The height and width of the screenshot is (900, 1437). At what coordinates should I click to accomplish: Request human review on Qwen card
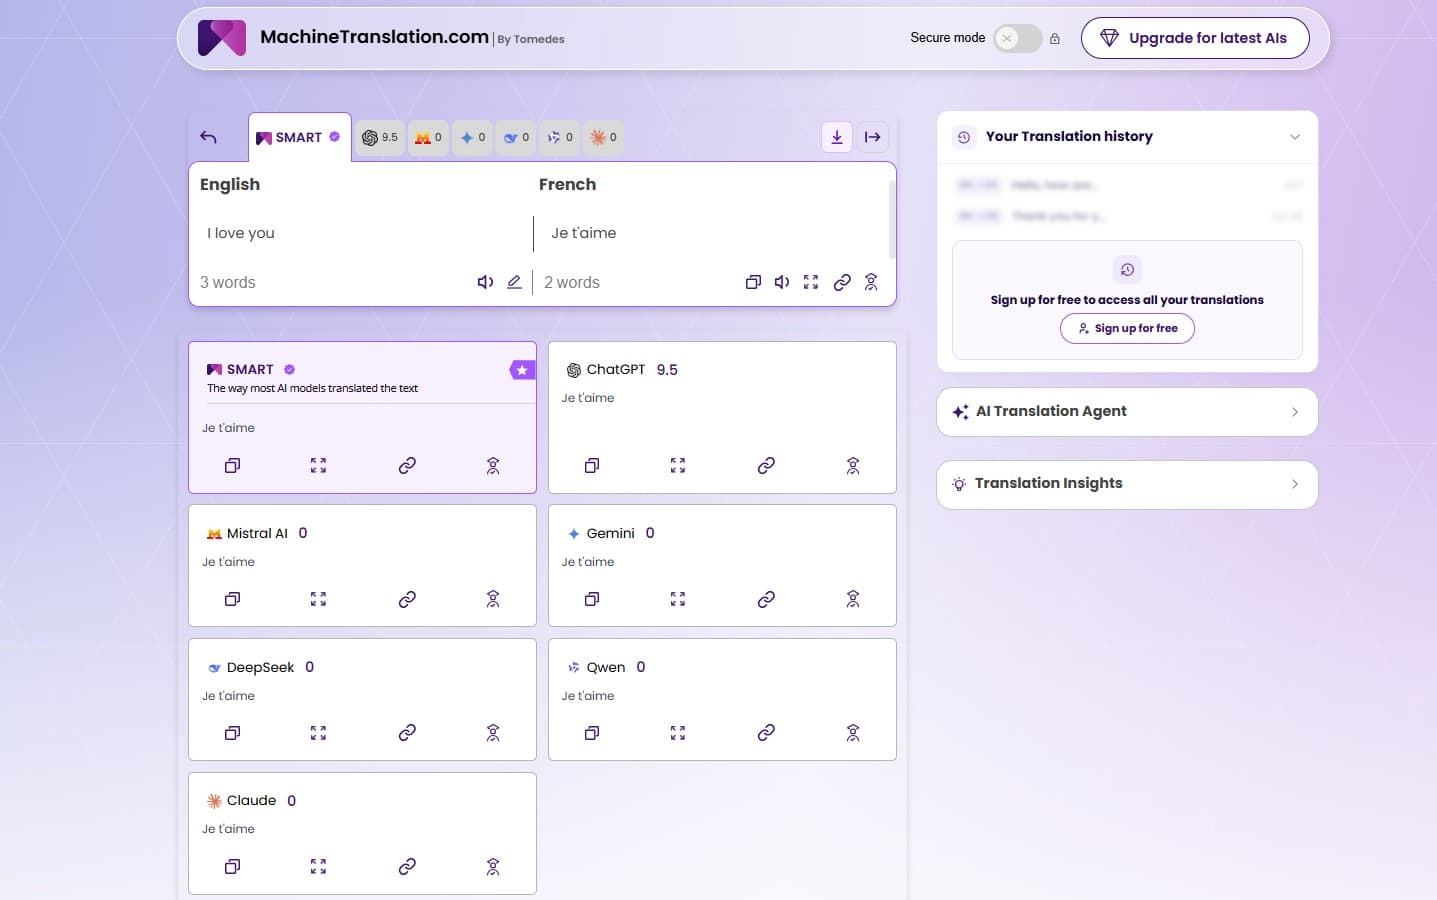(853, 733)
